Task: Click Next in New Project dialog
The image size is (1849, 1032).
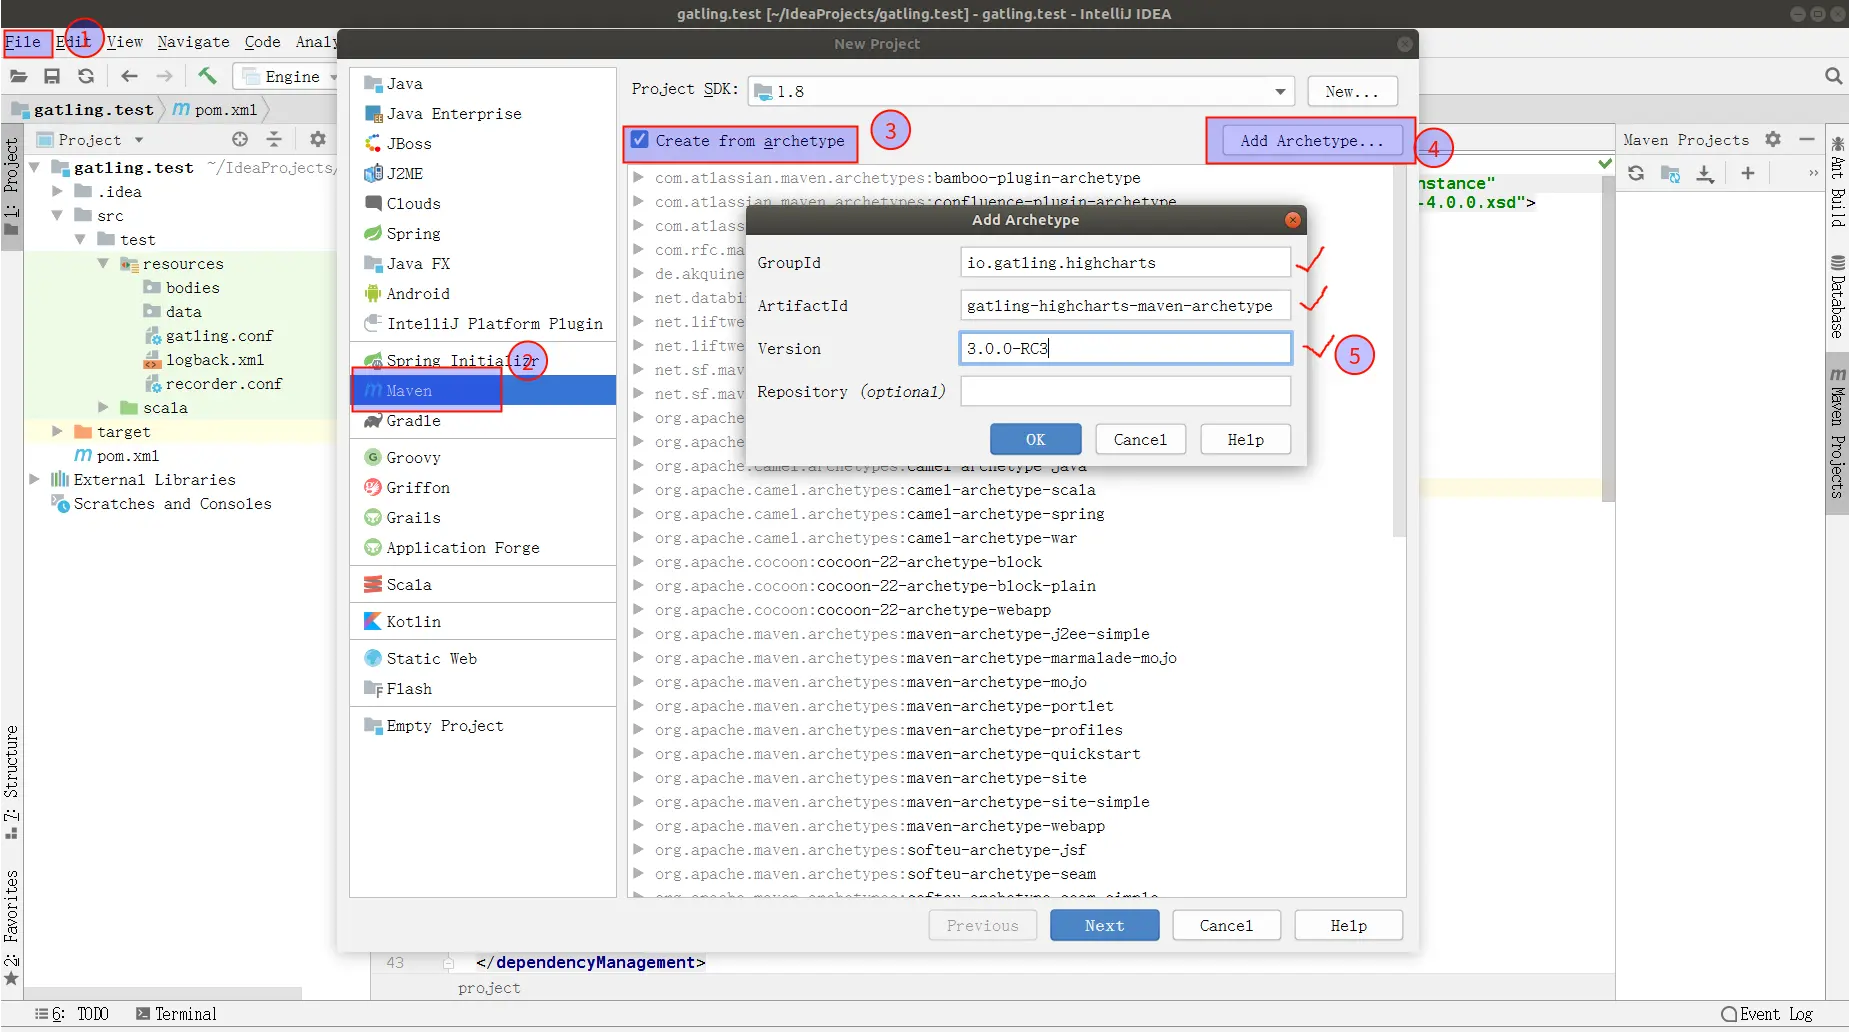Action: 1104,926
